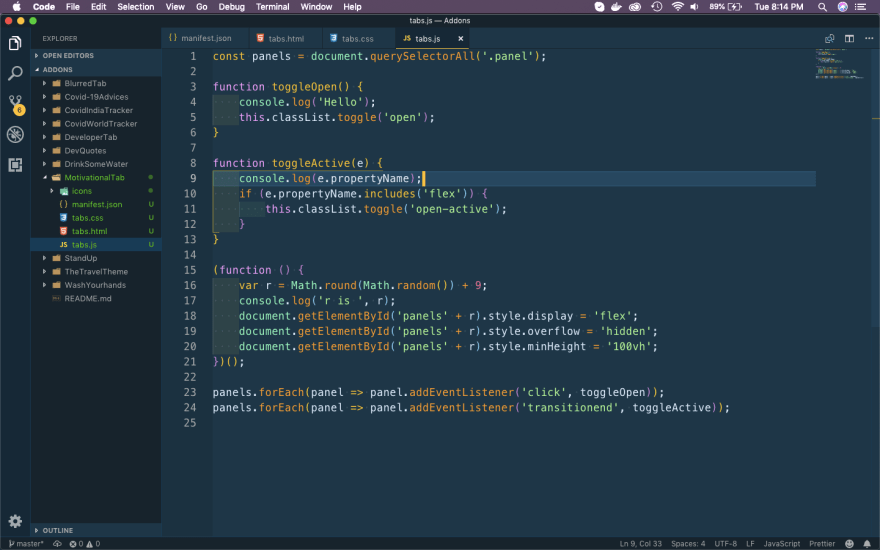Change indentation via Spaces: 4
The height and width of the screenshot is (550, 880).
pos(688,543)
